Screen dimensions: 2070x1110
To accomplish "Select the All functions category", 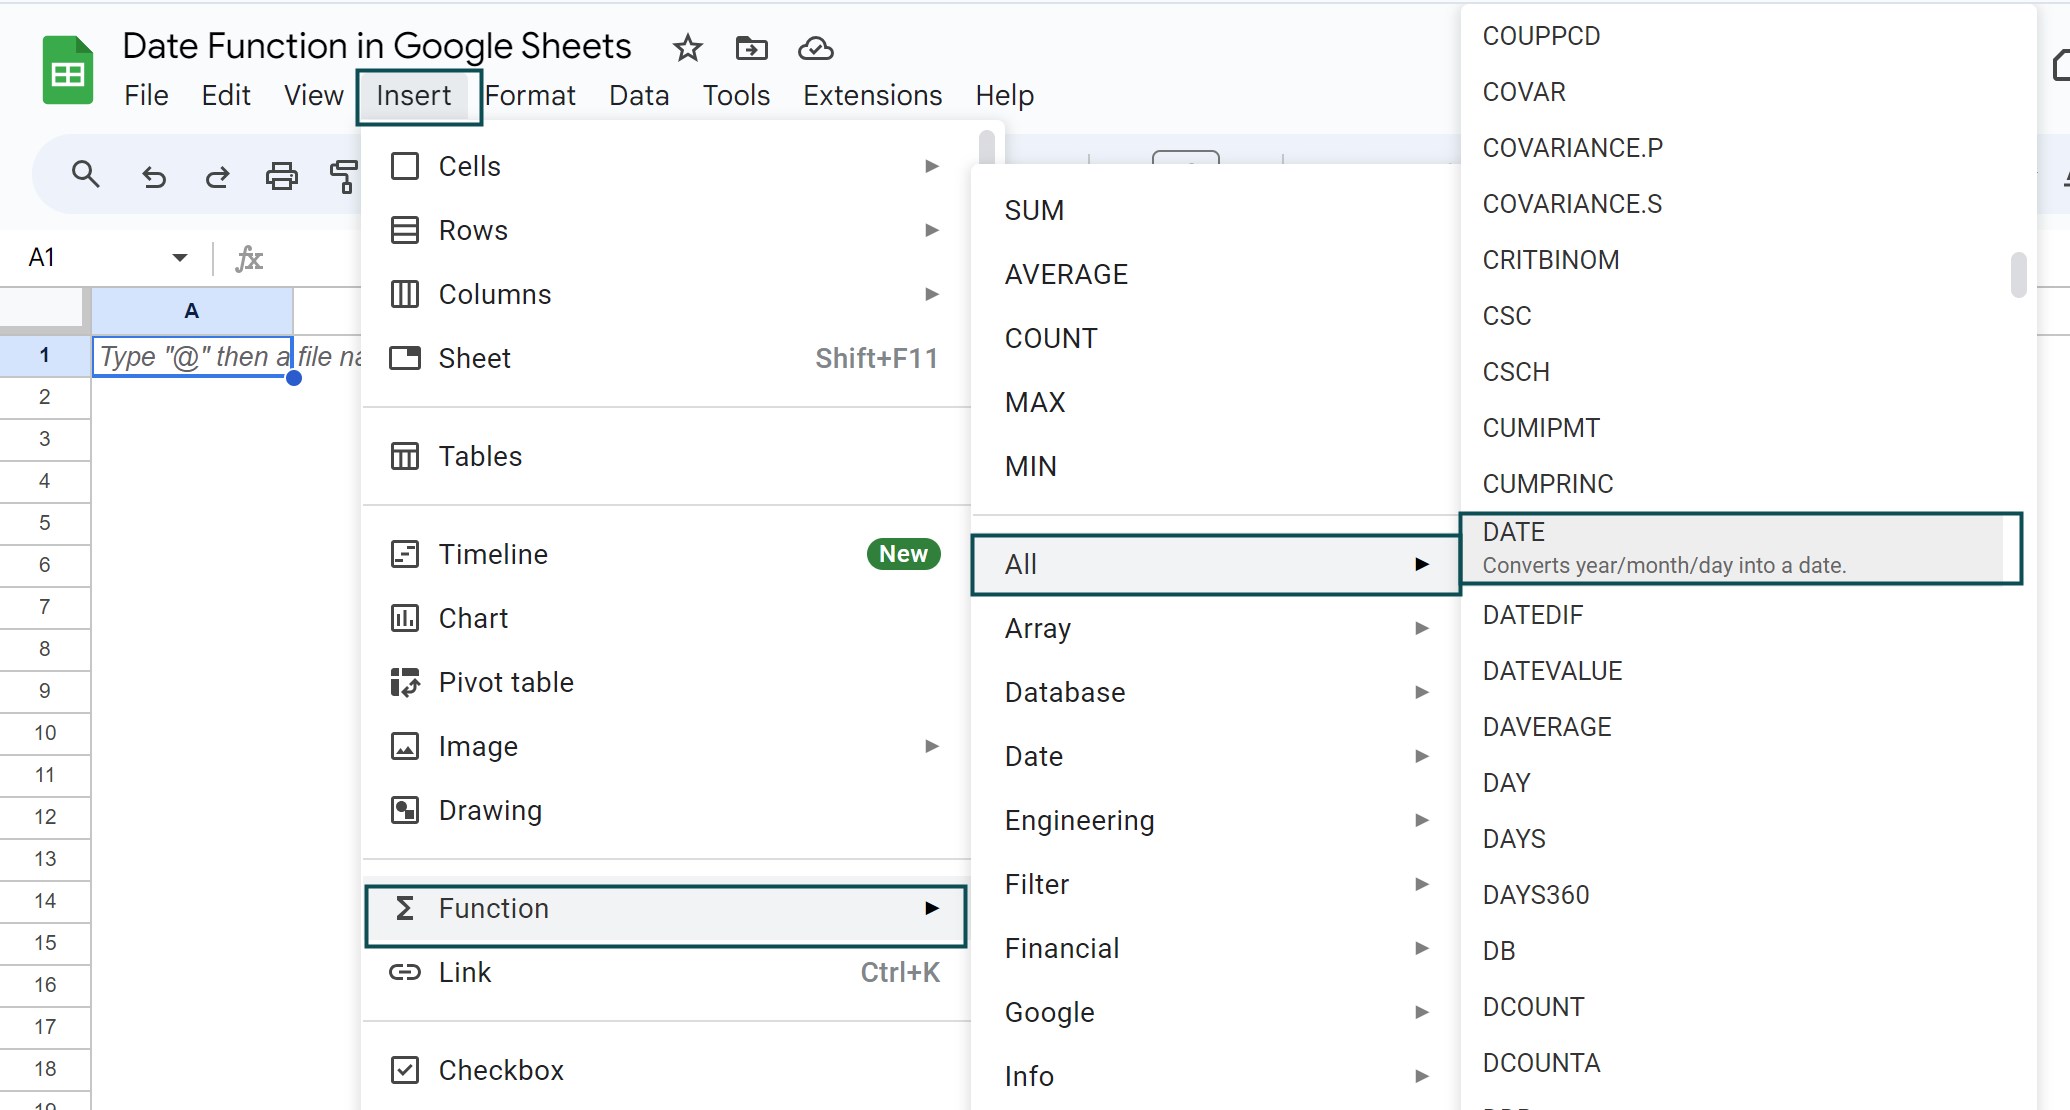I will coord(1216,564).
